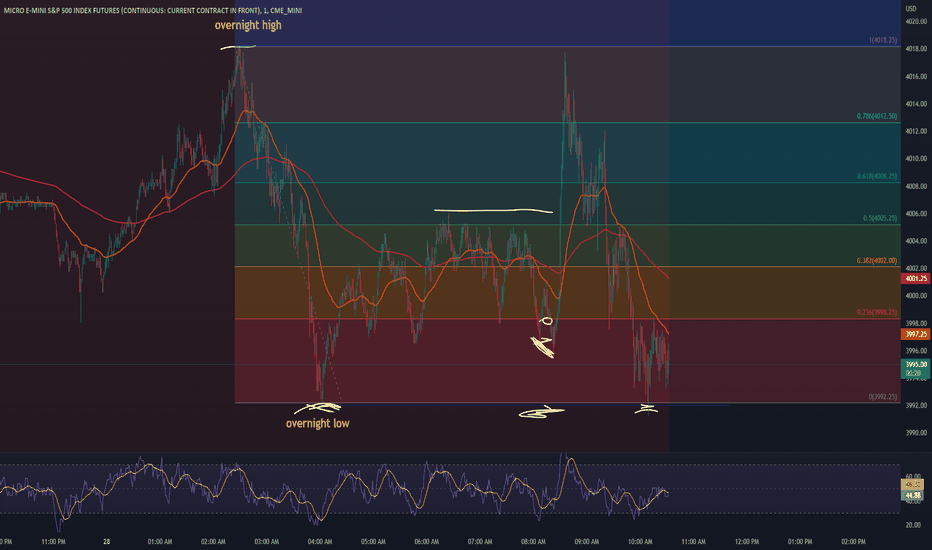Click the 11:00 AM time axis label
This screenshot has height=550, width=932.
coord(694,542)
